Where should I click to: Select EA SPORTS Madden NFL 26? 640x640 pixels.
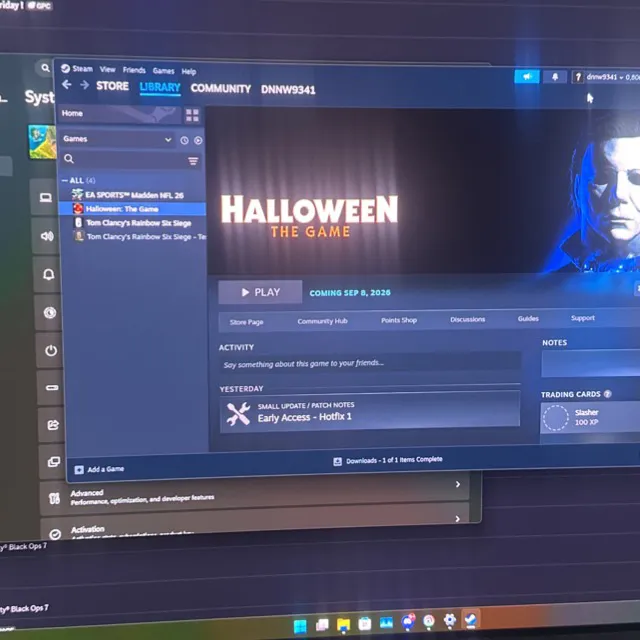(x=132, y=195)
